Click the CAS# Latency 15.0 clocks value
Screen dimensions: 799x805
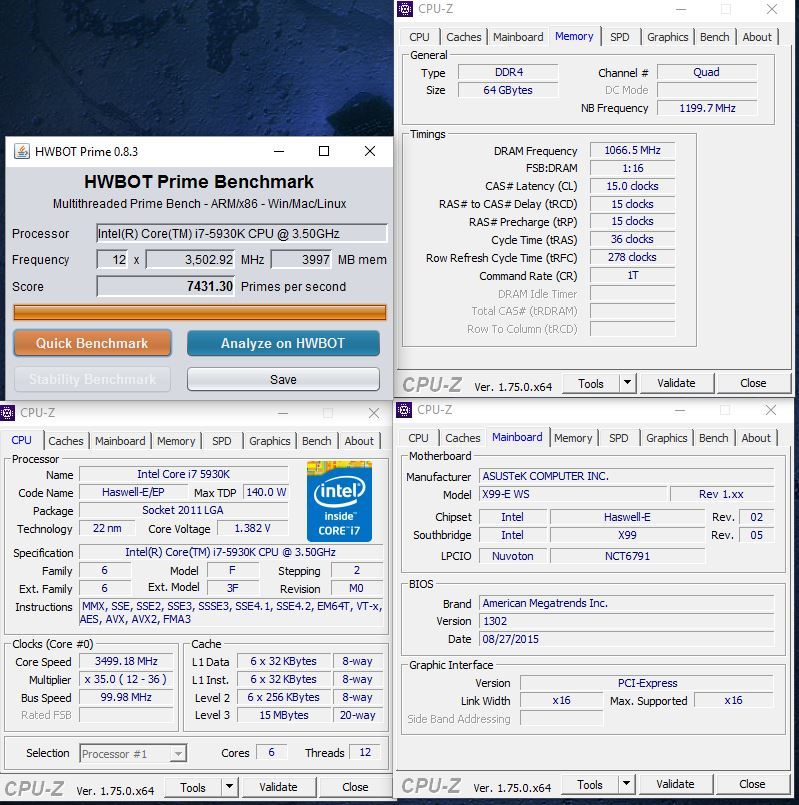(x=632, y=186)
